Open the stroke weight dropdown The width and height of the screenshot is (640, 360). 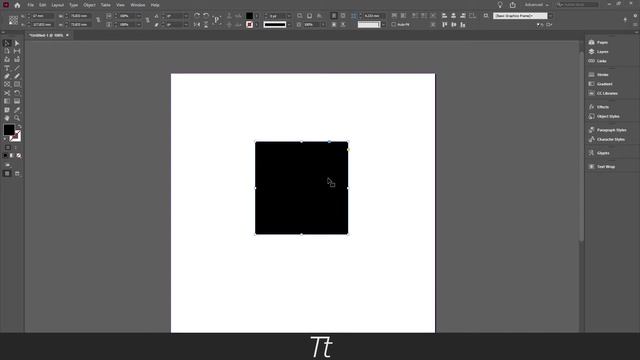pos(289,16)
